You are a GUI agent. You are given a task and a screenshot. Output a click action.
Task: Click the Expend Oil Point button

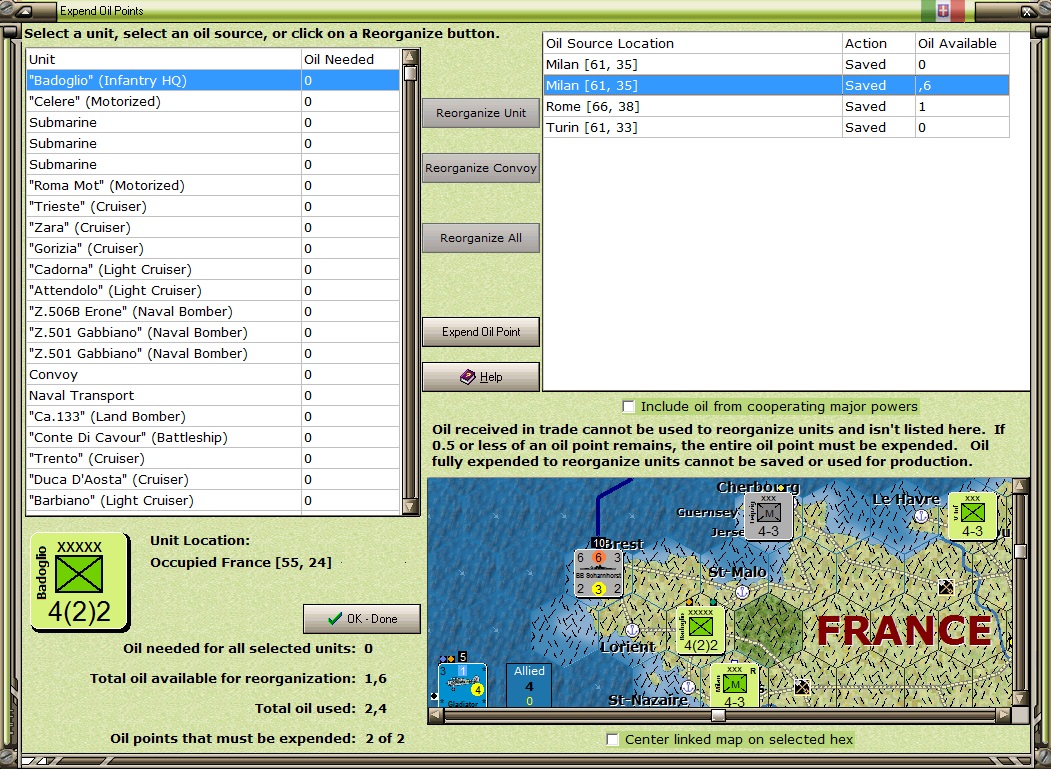coord(481,332)
